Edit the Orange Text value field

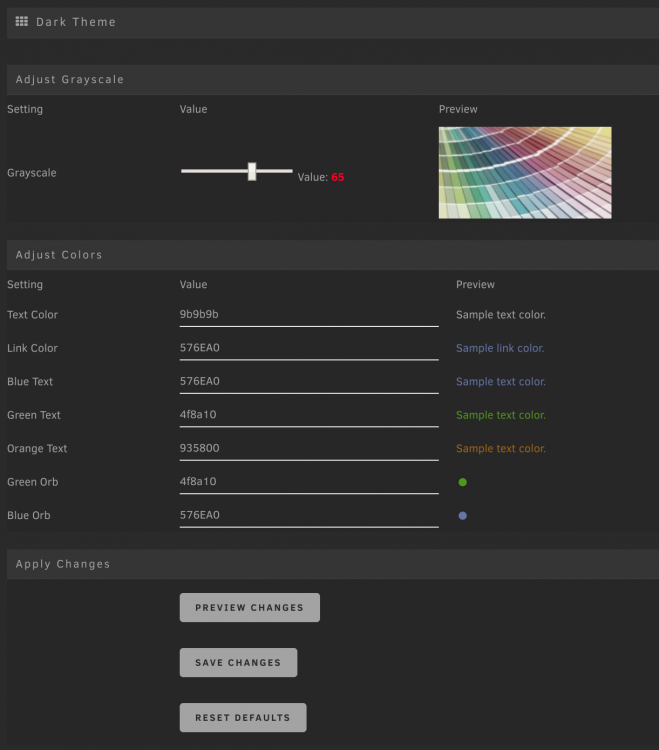pos(309,449)
